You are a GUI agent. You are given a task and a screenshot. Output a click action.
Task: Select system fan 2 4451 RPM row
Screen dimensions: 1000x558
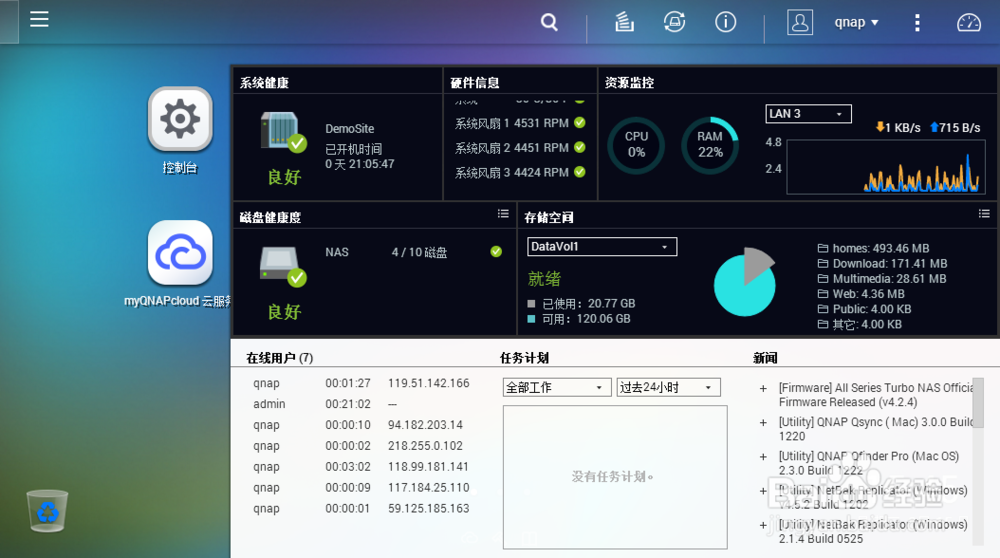[520, 148]
